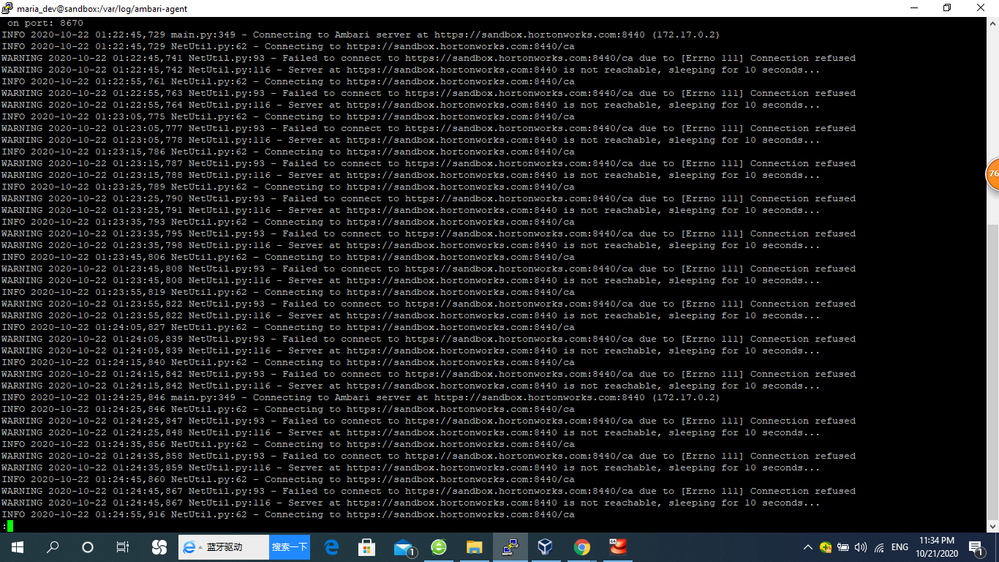Image resolution: width=999 pixels, height=562 pixels.
Task: Open VirtualBox from taskbar
Action: click(545, 547)
